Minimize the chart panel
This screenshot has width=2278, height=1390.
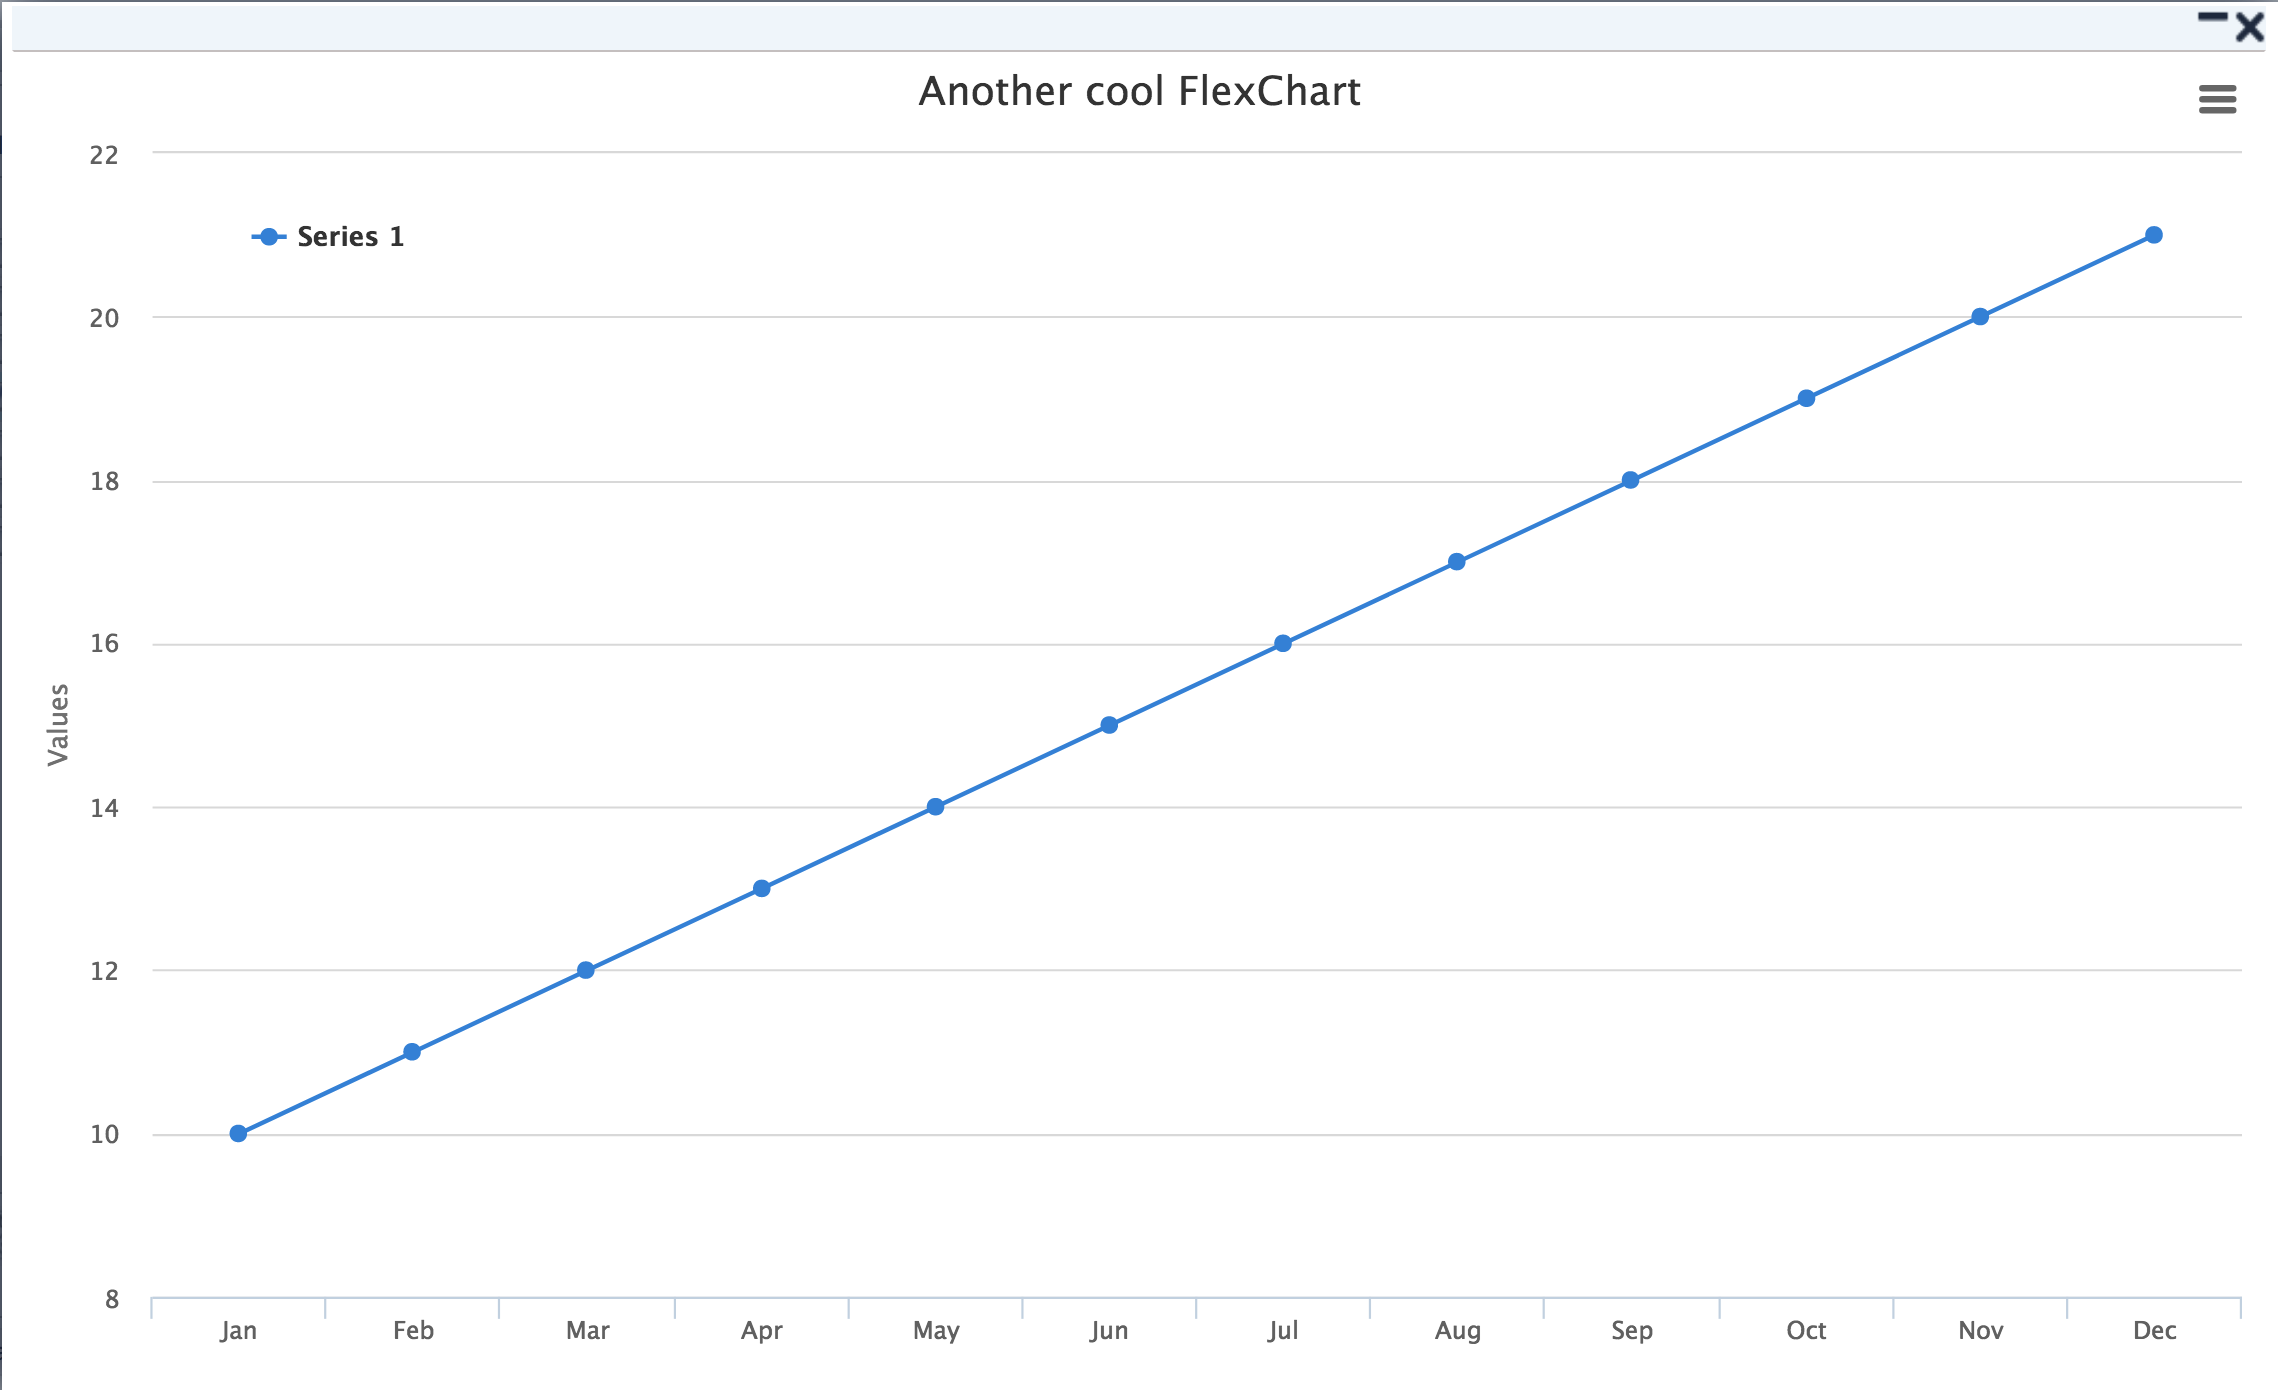pyautogui.click(x=2212, y=18)
